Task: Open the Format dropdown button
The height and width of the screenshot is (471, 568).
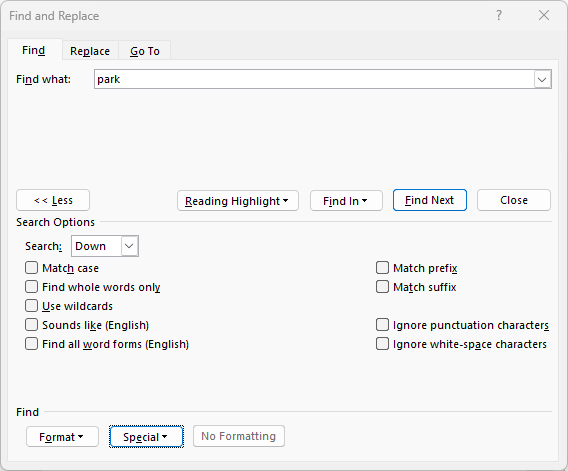Action: coord(62,437)
